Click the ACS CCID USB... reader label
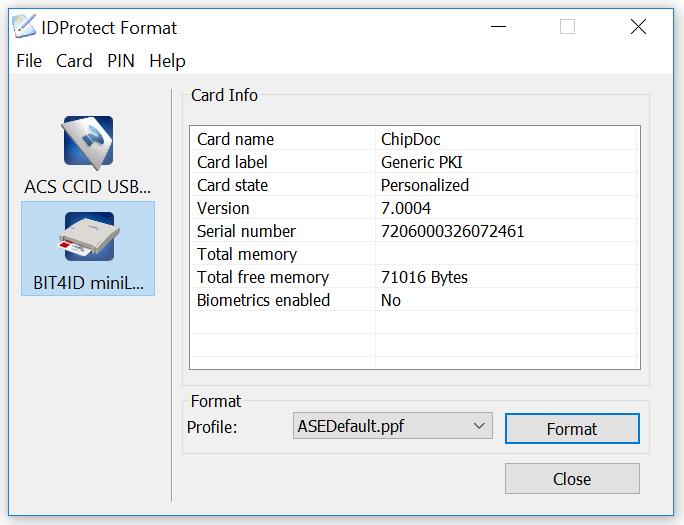The width and height of the screenshot is (684, 525). click(x=88, y=187)
